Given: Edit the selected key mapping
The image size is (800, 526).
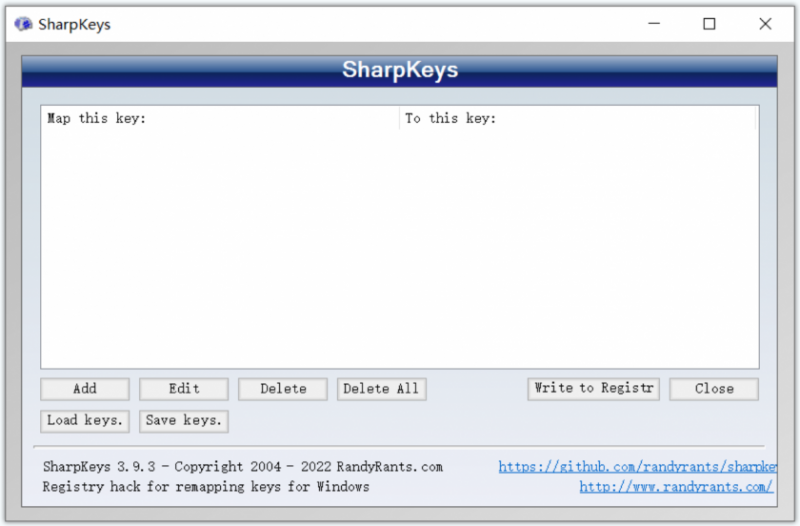Looking at the screenshot, I should click(184, 389).
